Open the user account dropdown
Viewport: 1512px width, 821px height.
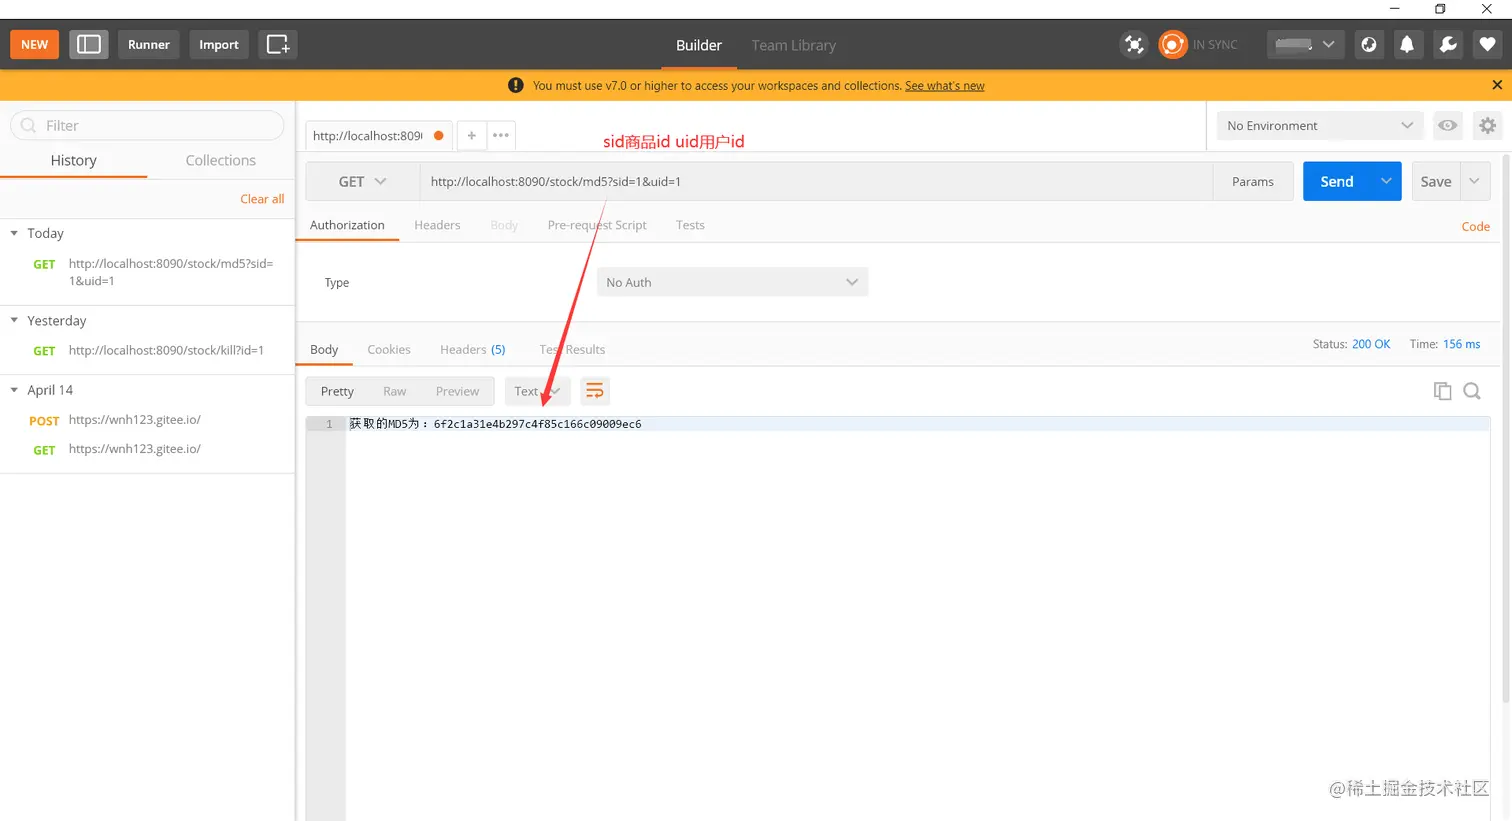pyautogui.click(x=1305, y=44)
